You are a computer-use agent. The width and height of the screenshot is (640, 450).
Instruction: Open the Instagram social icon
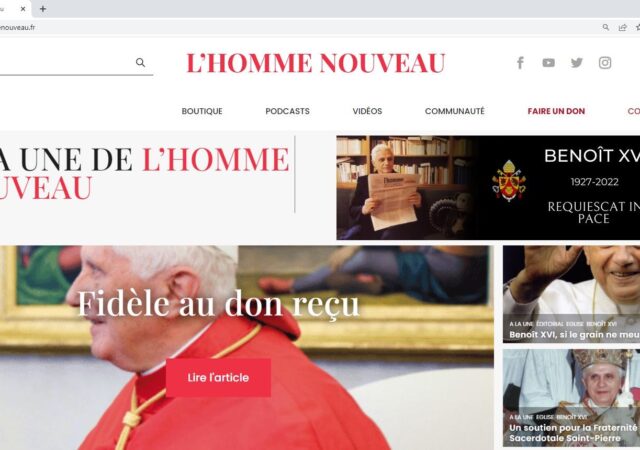coord(605,62)
